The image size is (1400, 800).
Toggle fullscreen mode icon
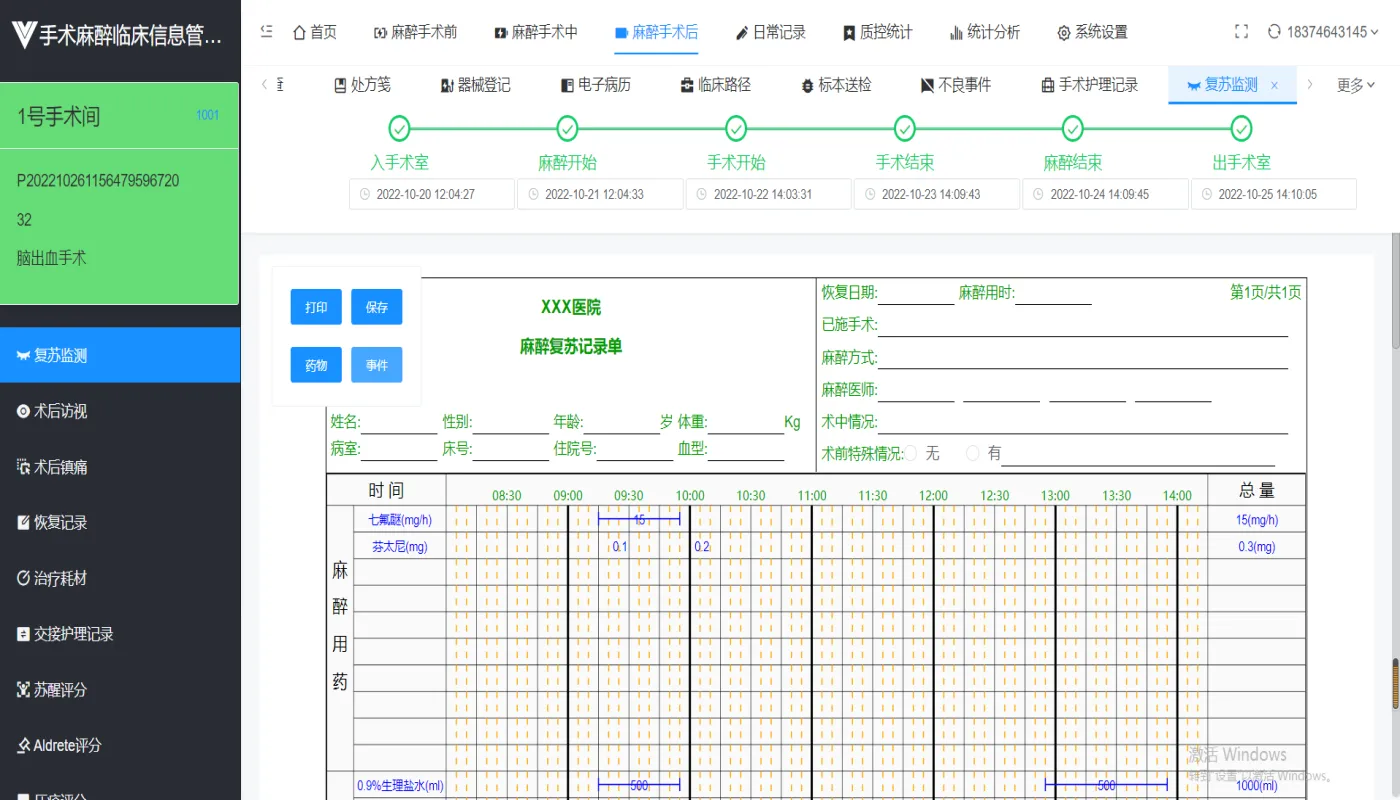pyautogui.click(x=1242, y=32)
